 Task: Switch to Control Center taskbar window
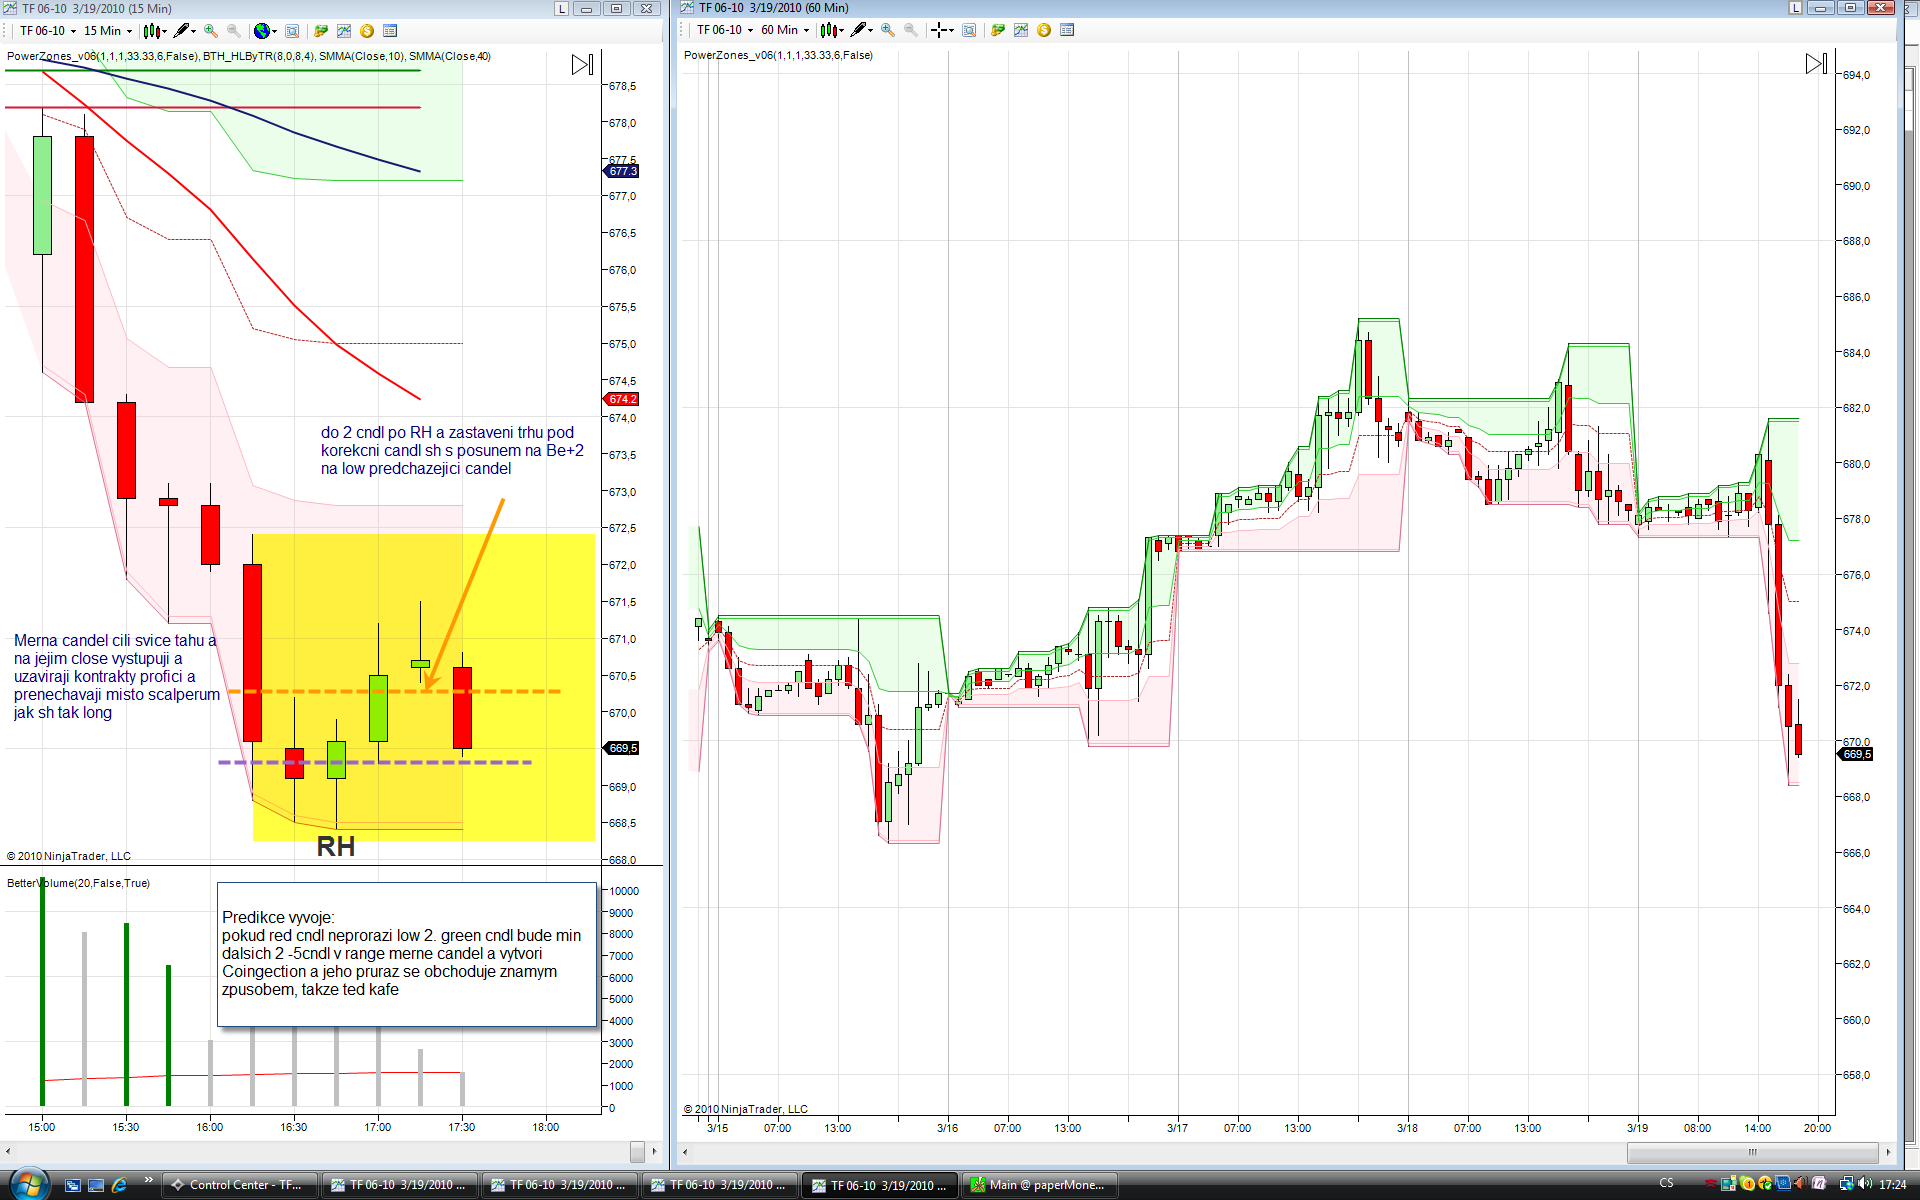pyautogui.click(x=239, y=1185)
